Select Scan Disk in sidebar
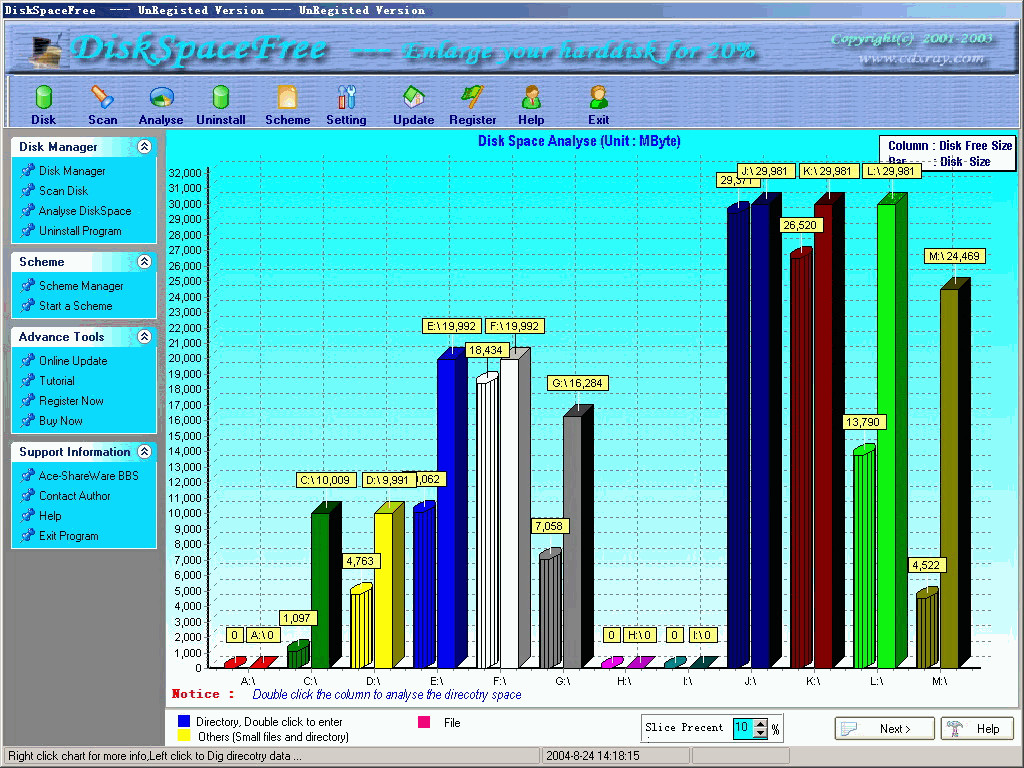The image size is (1024, 768). (63, 191)
